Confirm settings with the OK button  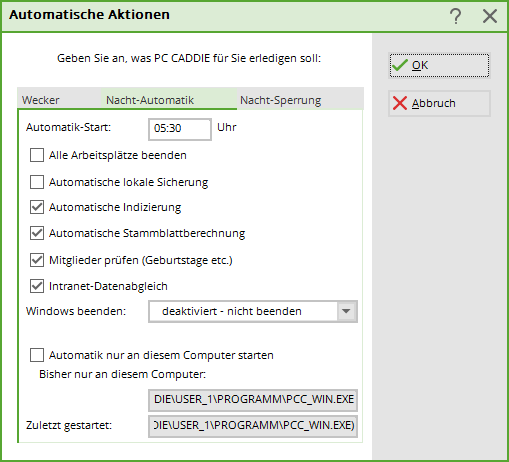[x=439, y=65]
